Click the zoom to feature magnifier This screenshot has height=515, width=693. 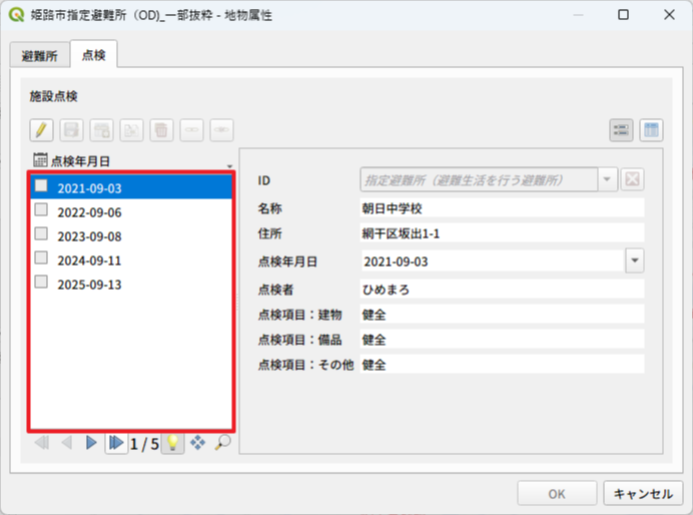(221, 443)
